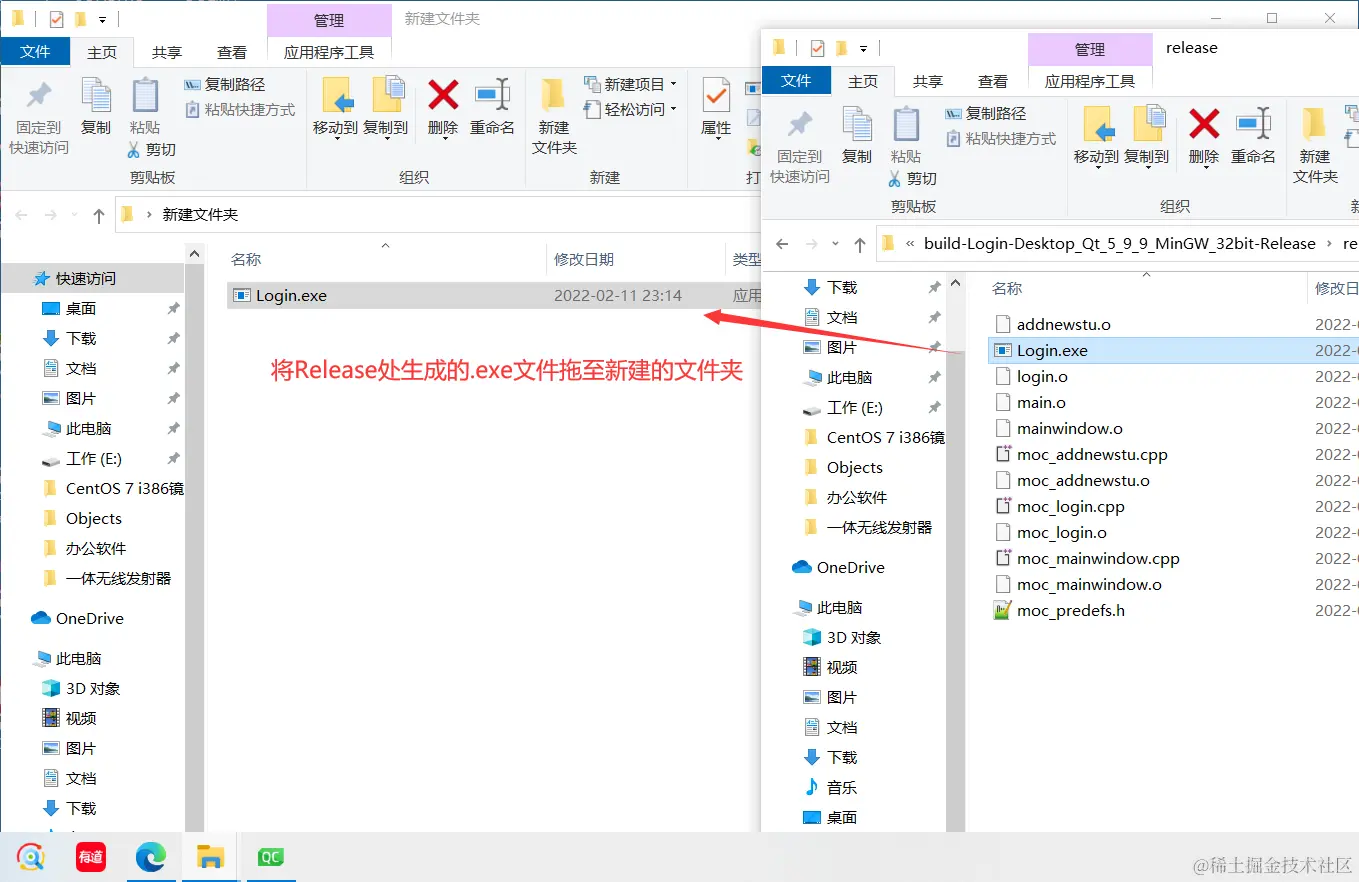Open File Explorer from the taskbar
This screenshot has width=1359, height=882.
(210, 857)
